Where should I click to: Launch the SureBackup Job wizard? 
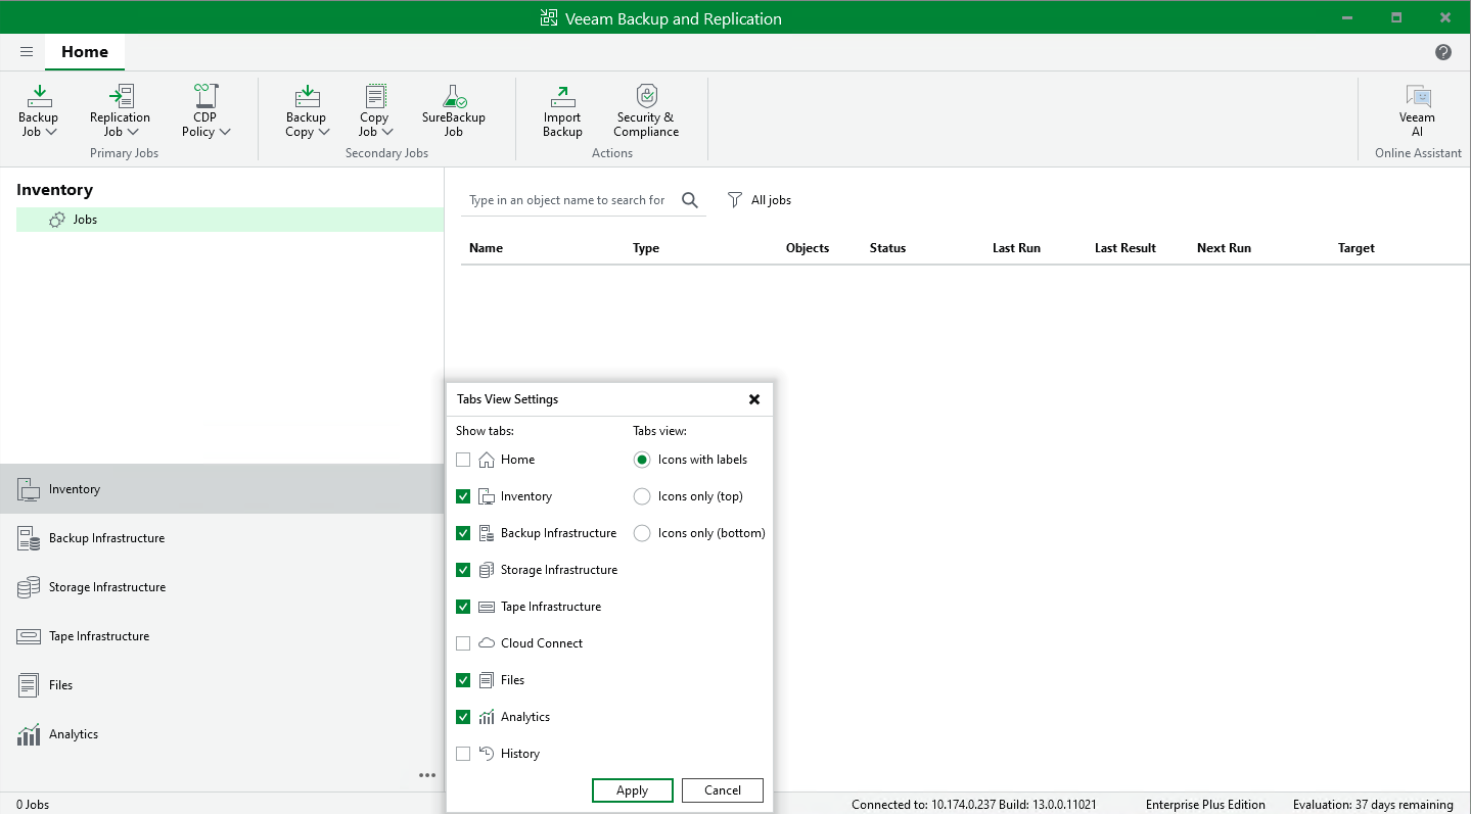(x=454, y=110)
